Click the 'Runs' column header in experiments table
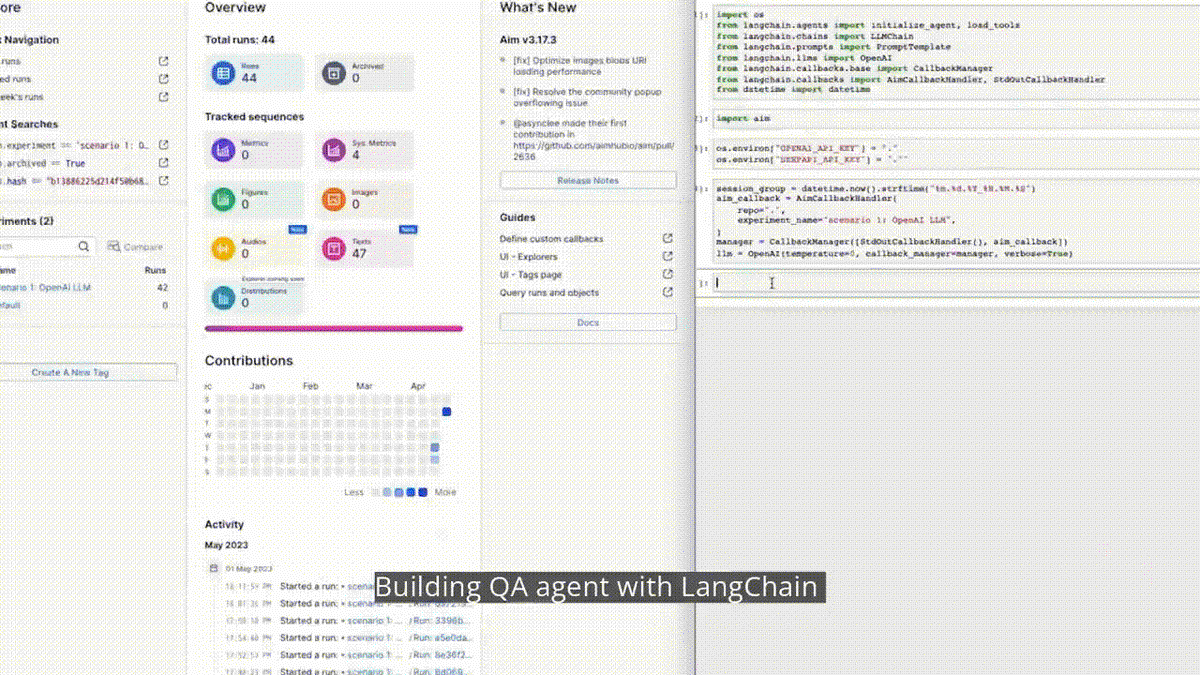The width and height of the screenshot is (1200, 675). click(156, 270)
